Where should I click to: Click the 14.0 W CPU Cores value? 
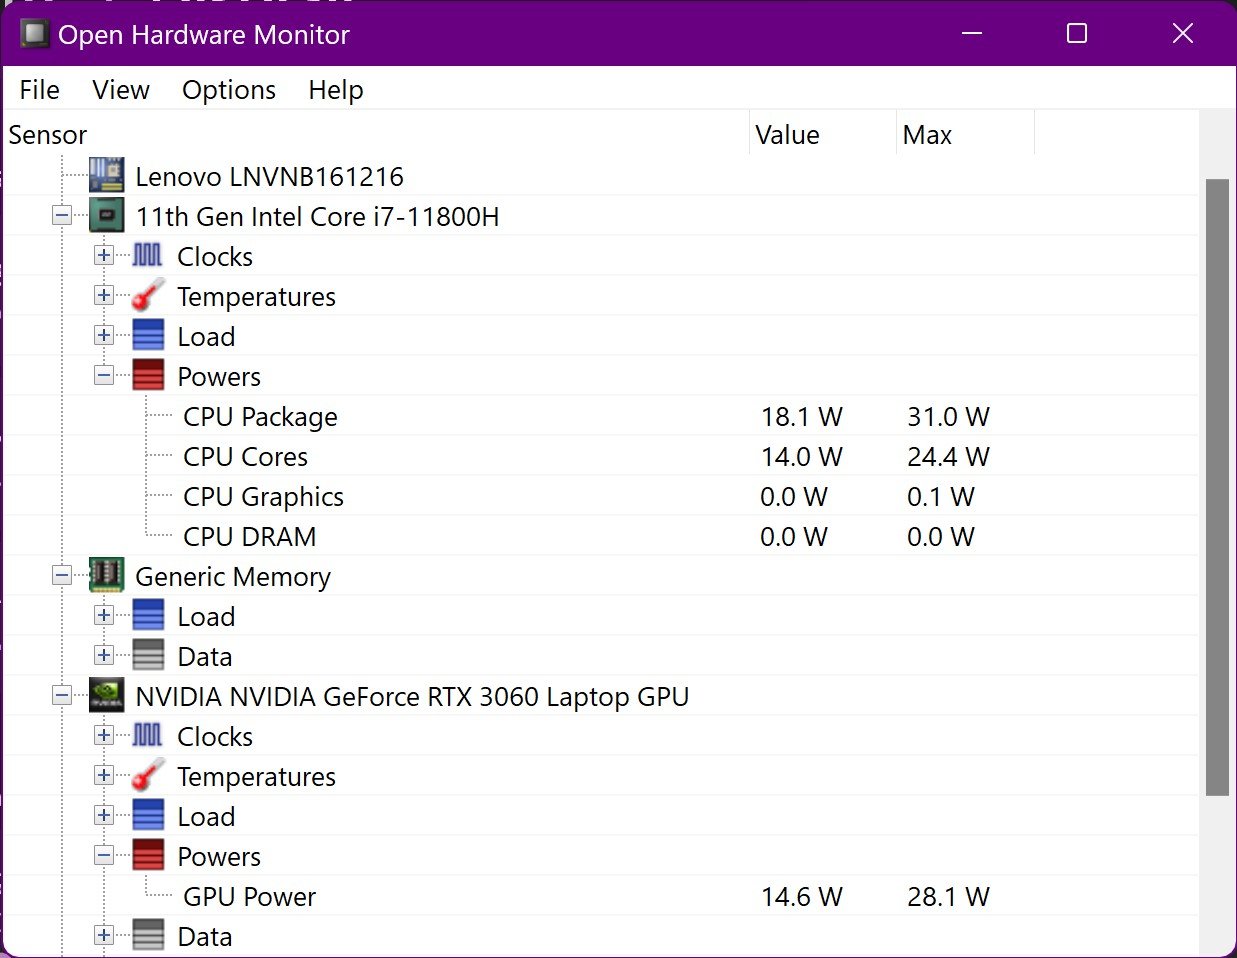(801, 456)
